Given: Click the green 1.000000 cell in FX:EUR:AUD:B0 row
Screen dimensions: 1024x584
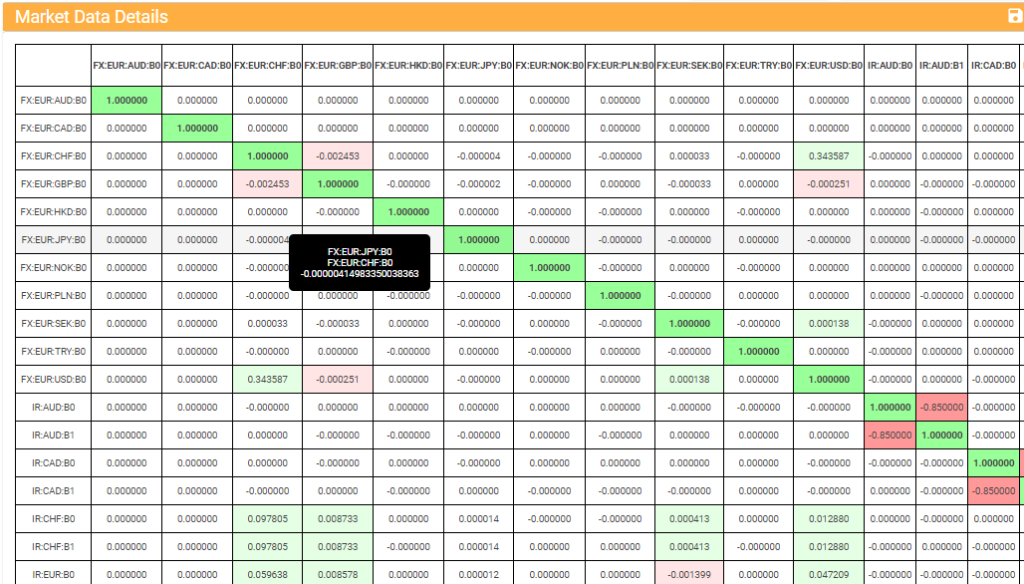Looking at the screenshot, I should [x=126, y=100].
